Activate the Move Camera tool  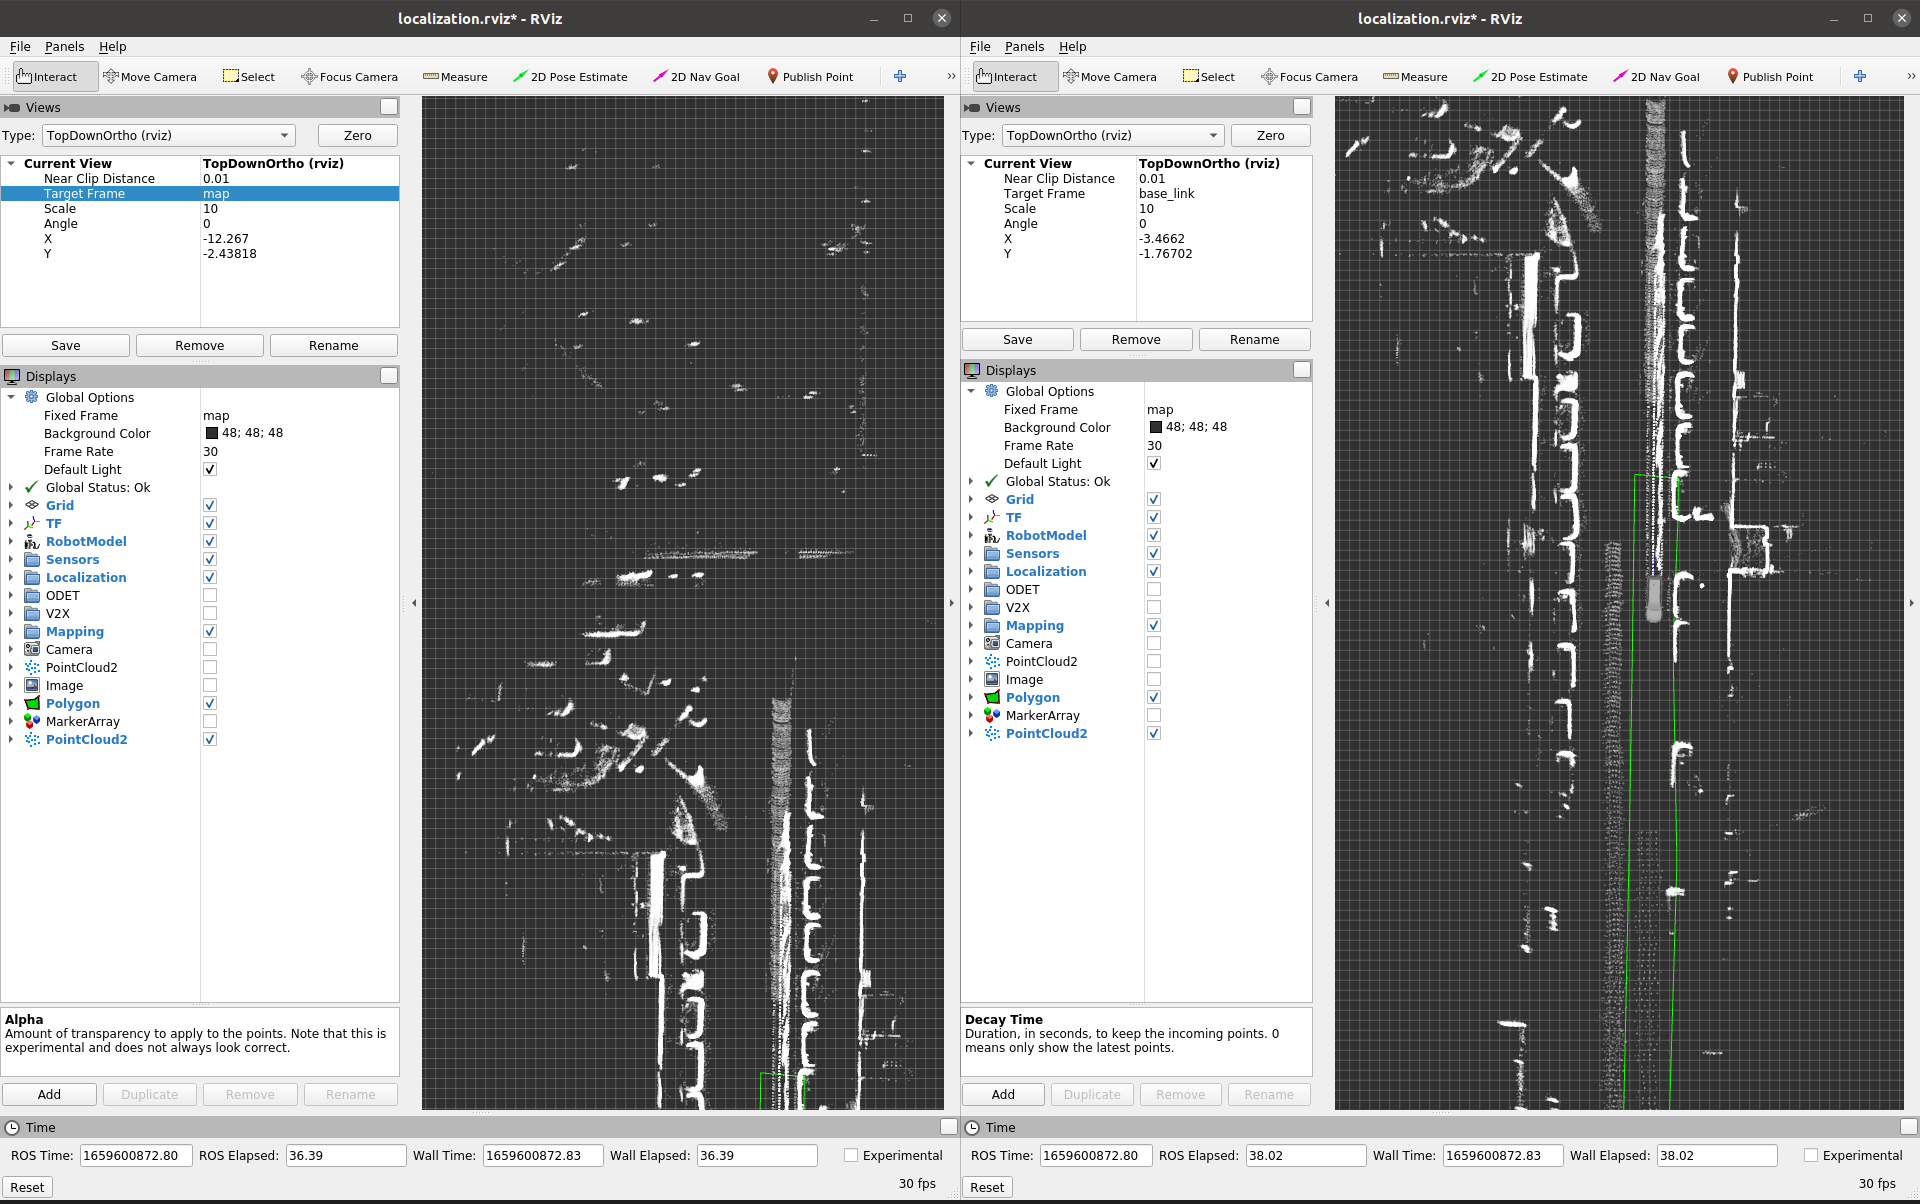click(150, 76)
